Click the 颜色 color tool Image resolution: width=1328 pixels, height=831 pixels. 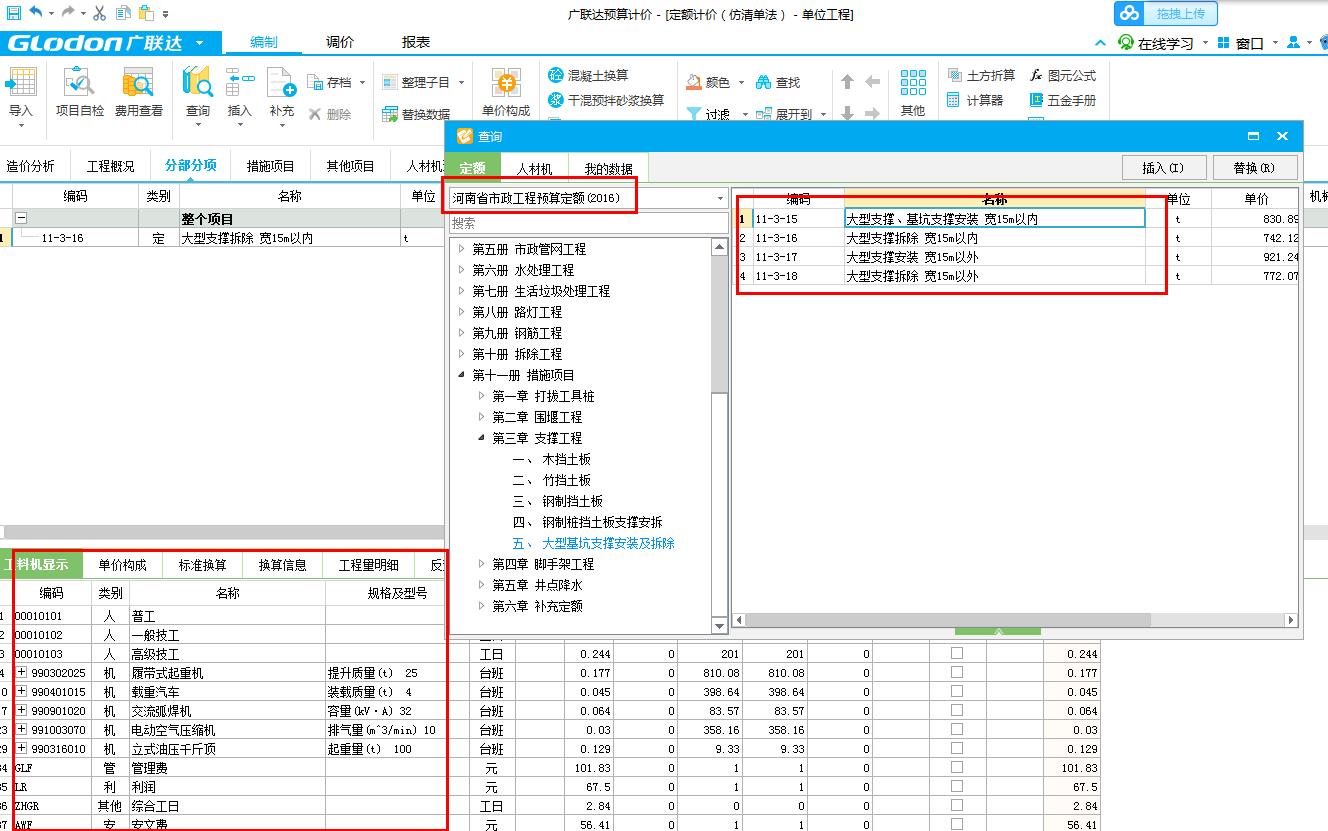710,82
